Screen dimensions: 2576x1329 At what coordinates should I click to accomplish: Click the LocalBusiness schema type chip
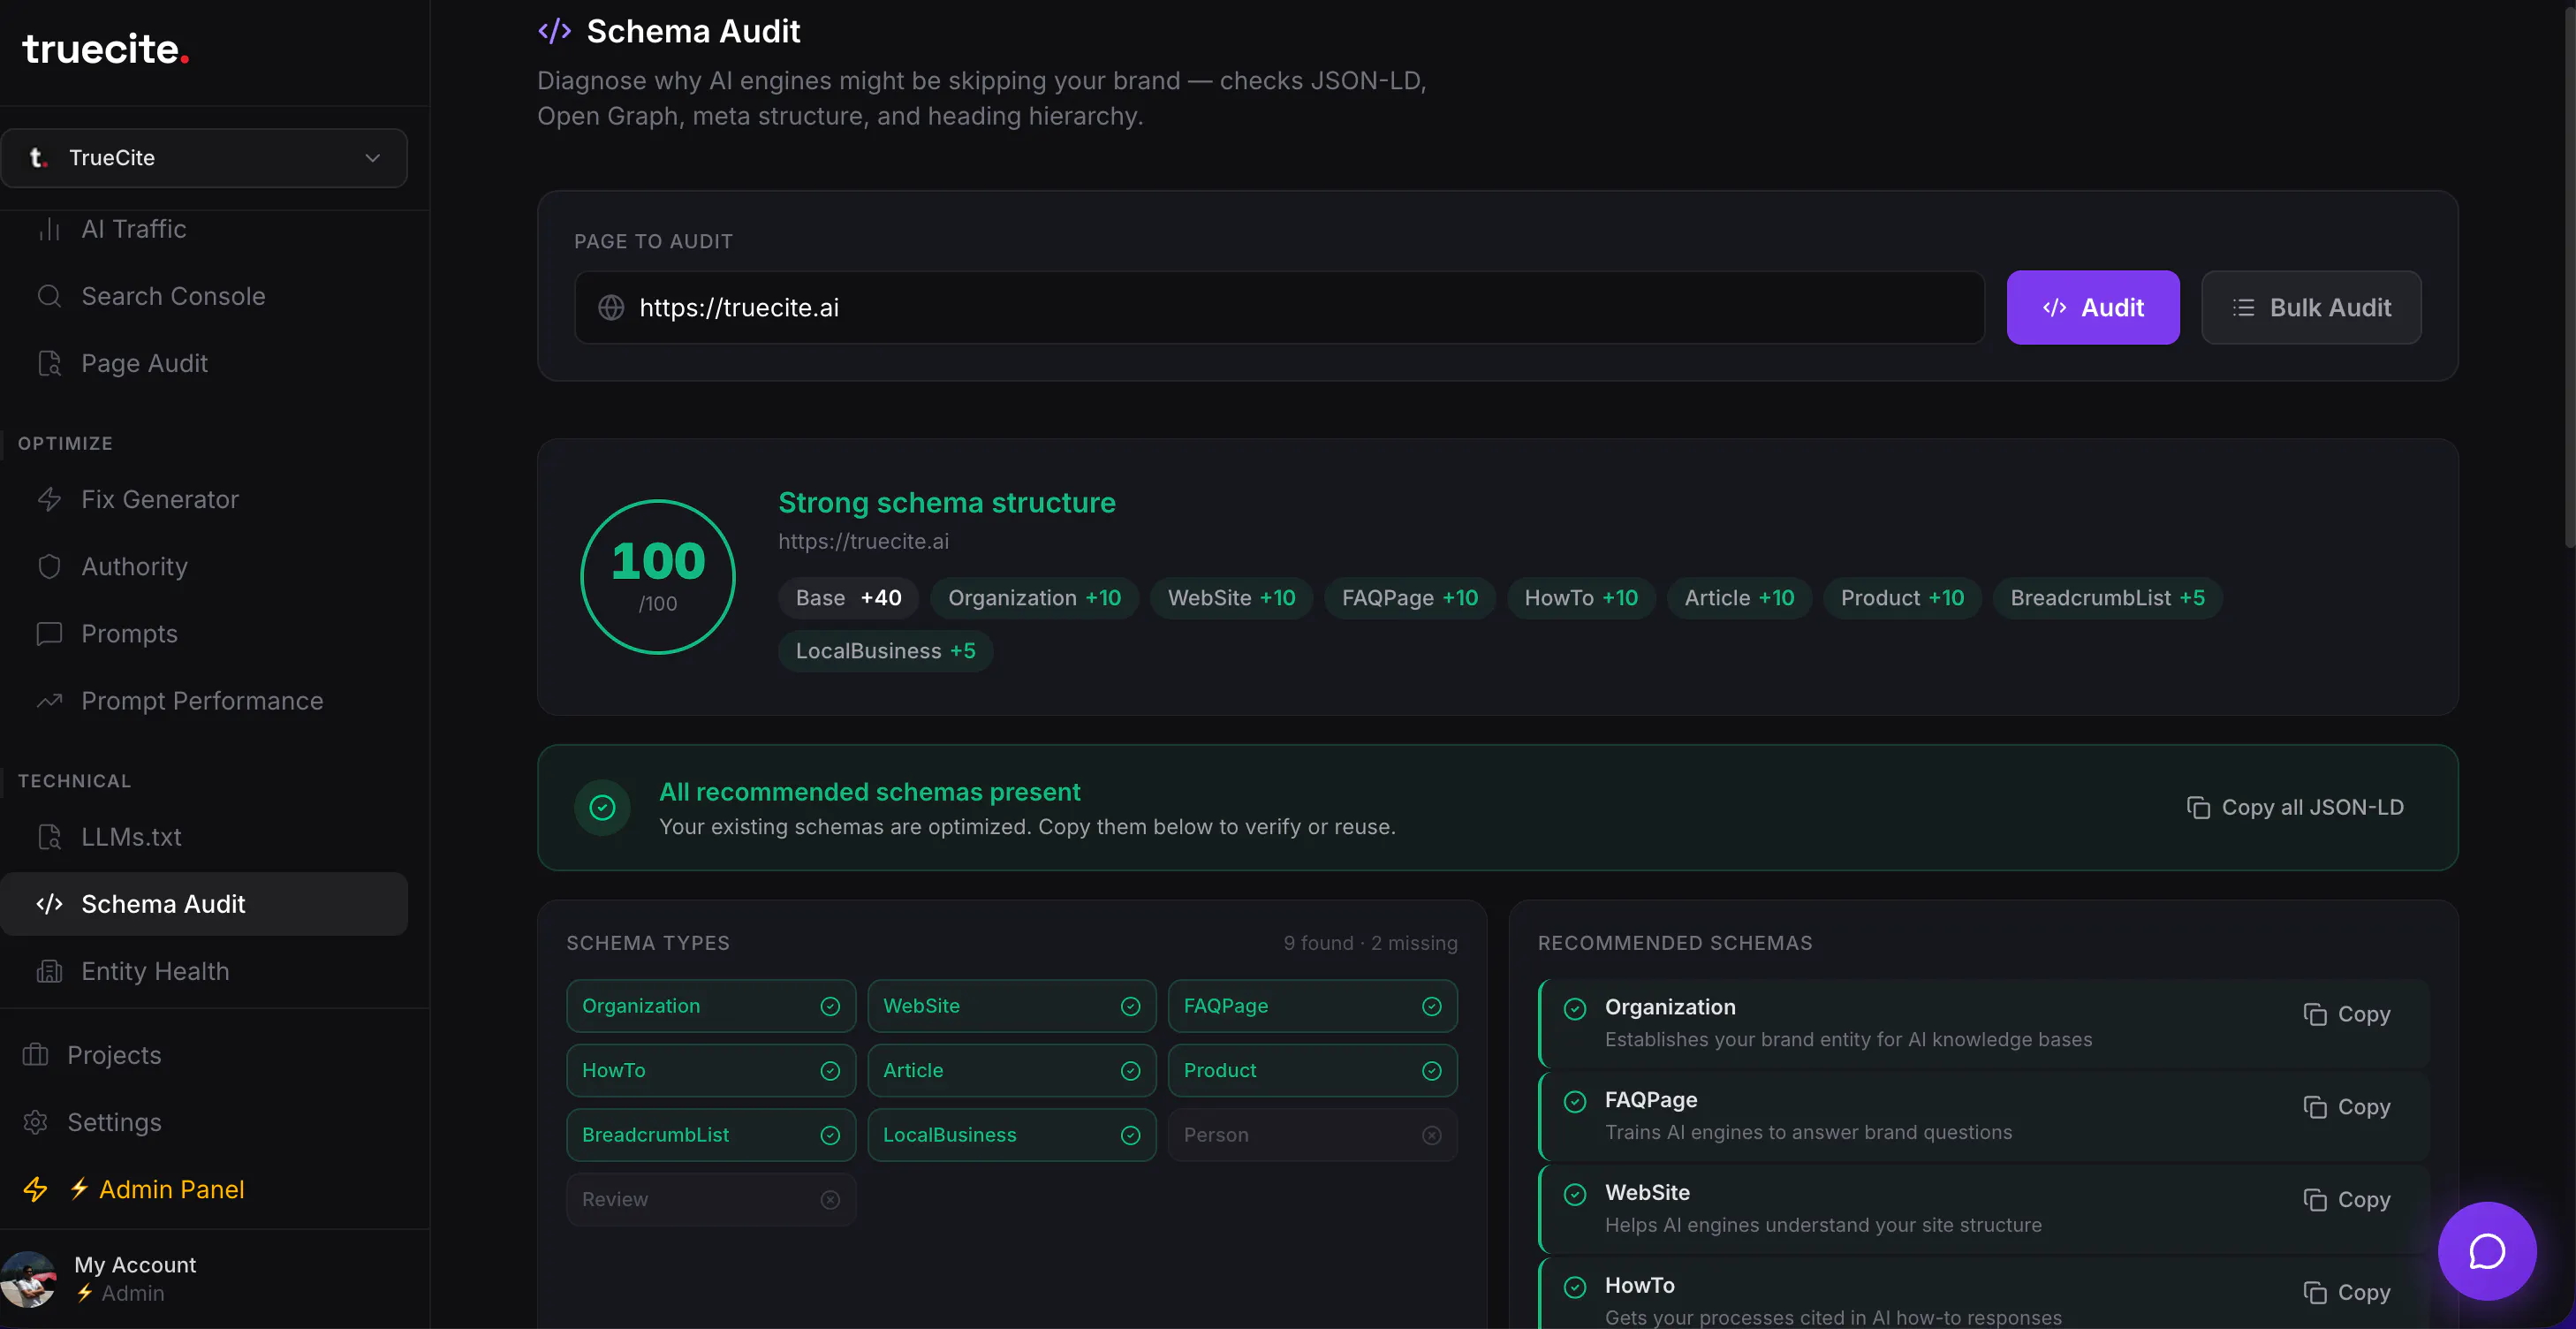tap(1012, 1135)
